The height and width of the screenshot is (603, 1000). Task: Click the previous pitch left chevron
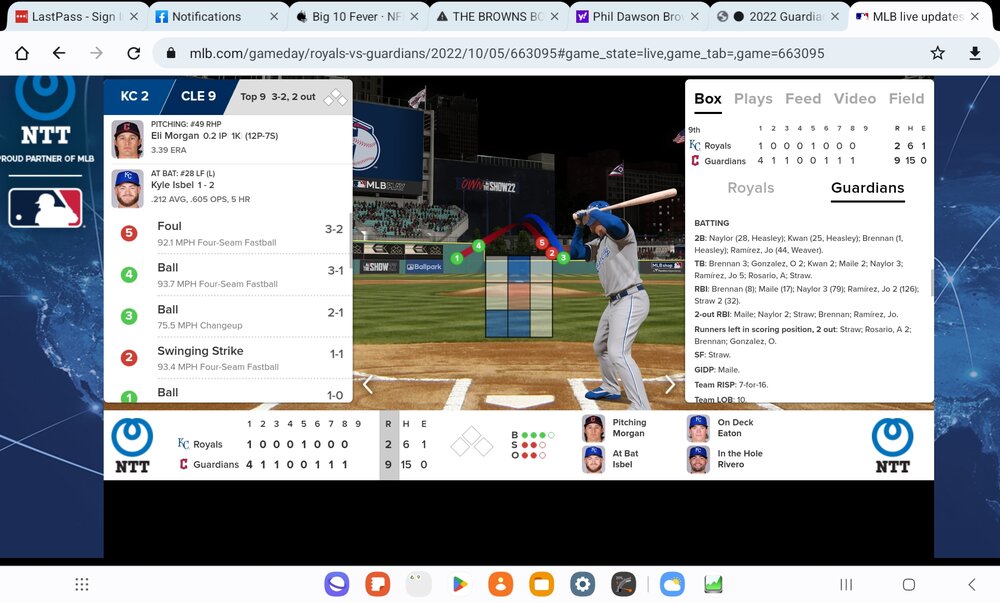[367, 384]
